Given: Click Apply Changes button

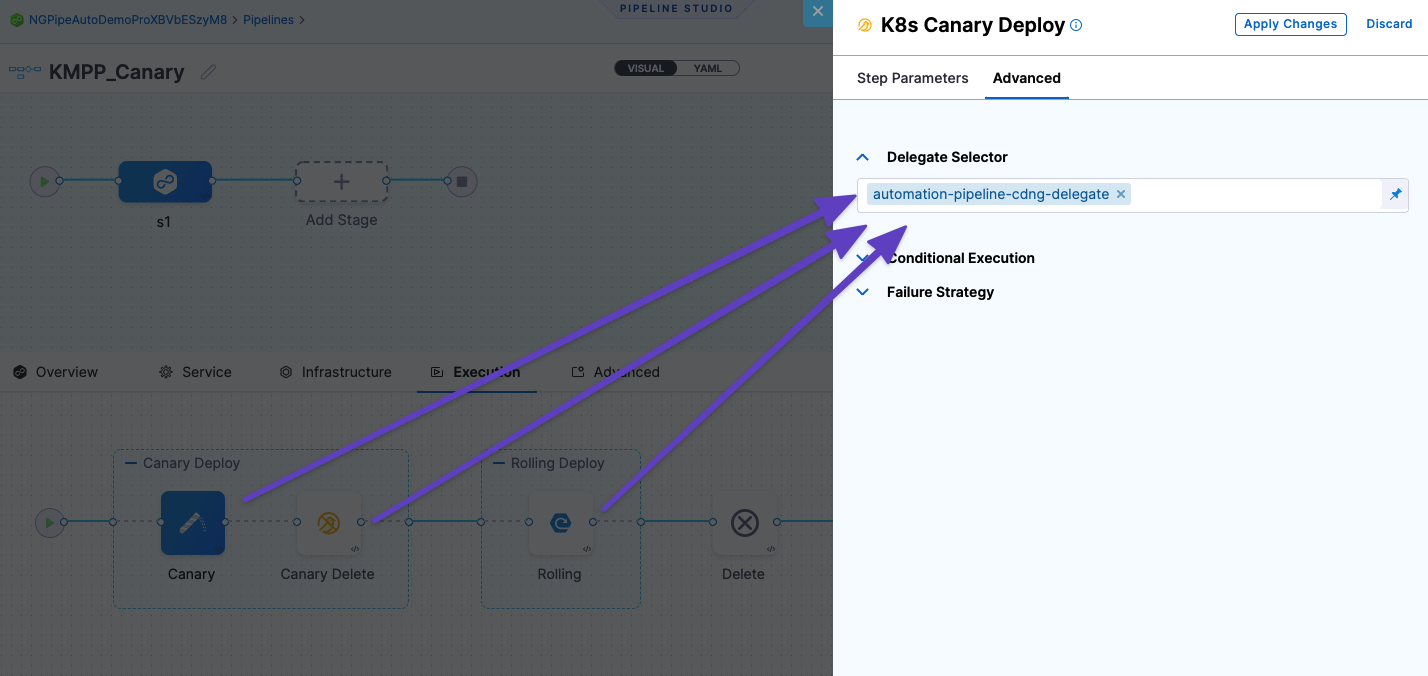Looking at the screenshot, I should click(1290, 24).
